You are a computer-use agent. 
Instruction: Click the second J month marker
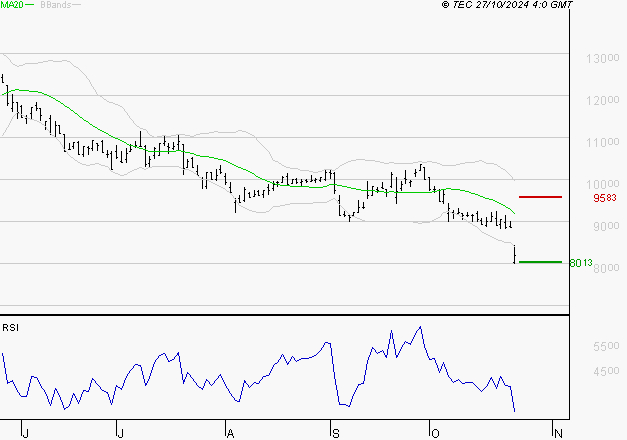click(x=120, y=433)
